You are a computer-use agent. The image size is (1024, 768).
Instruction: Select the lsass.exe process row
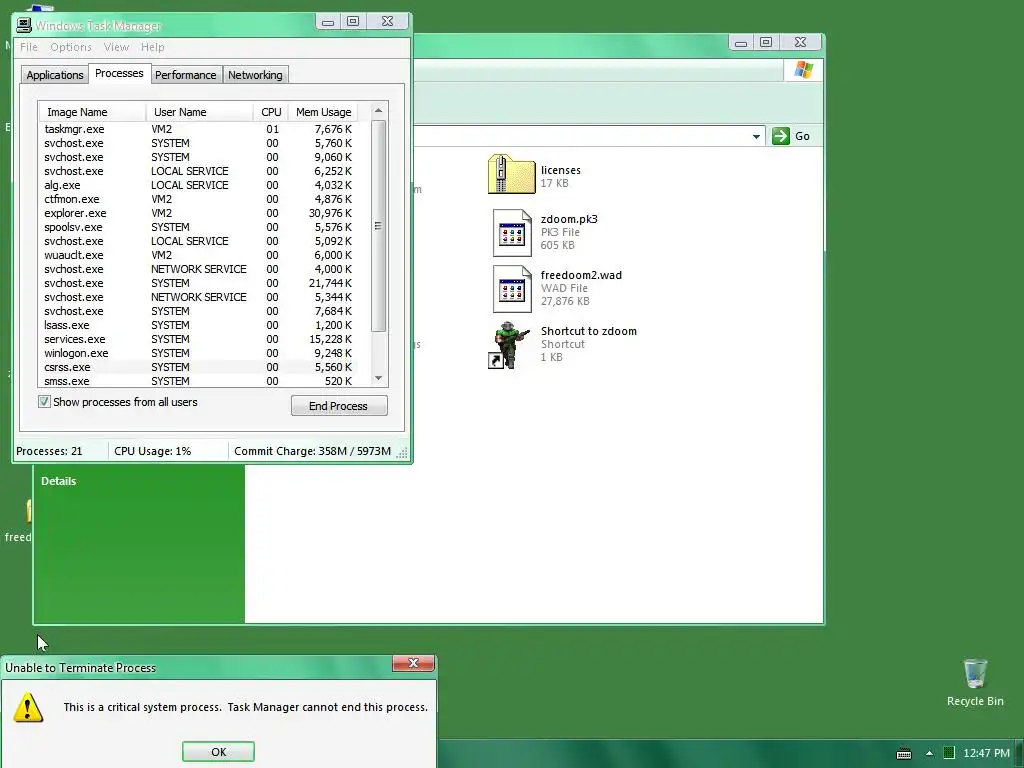point(199,325)
